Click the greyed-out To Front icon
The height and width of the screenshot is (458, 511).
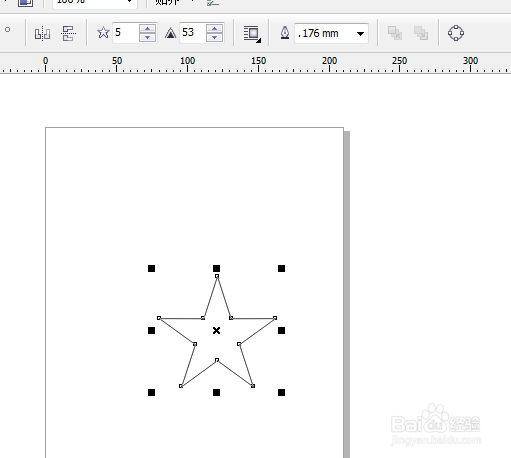point(395,33)
